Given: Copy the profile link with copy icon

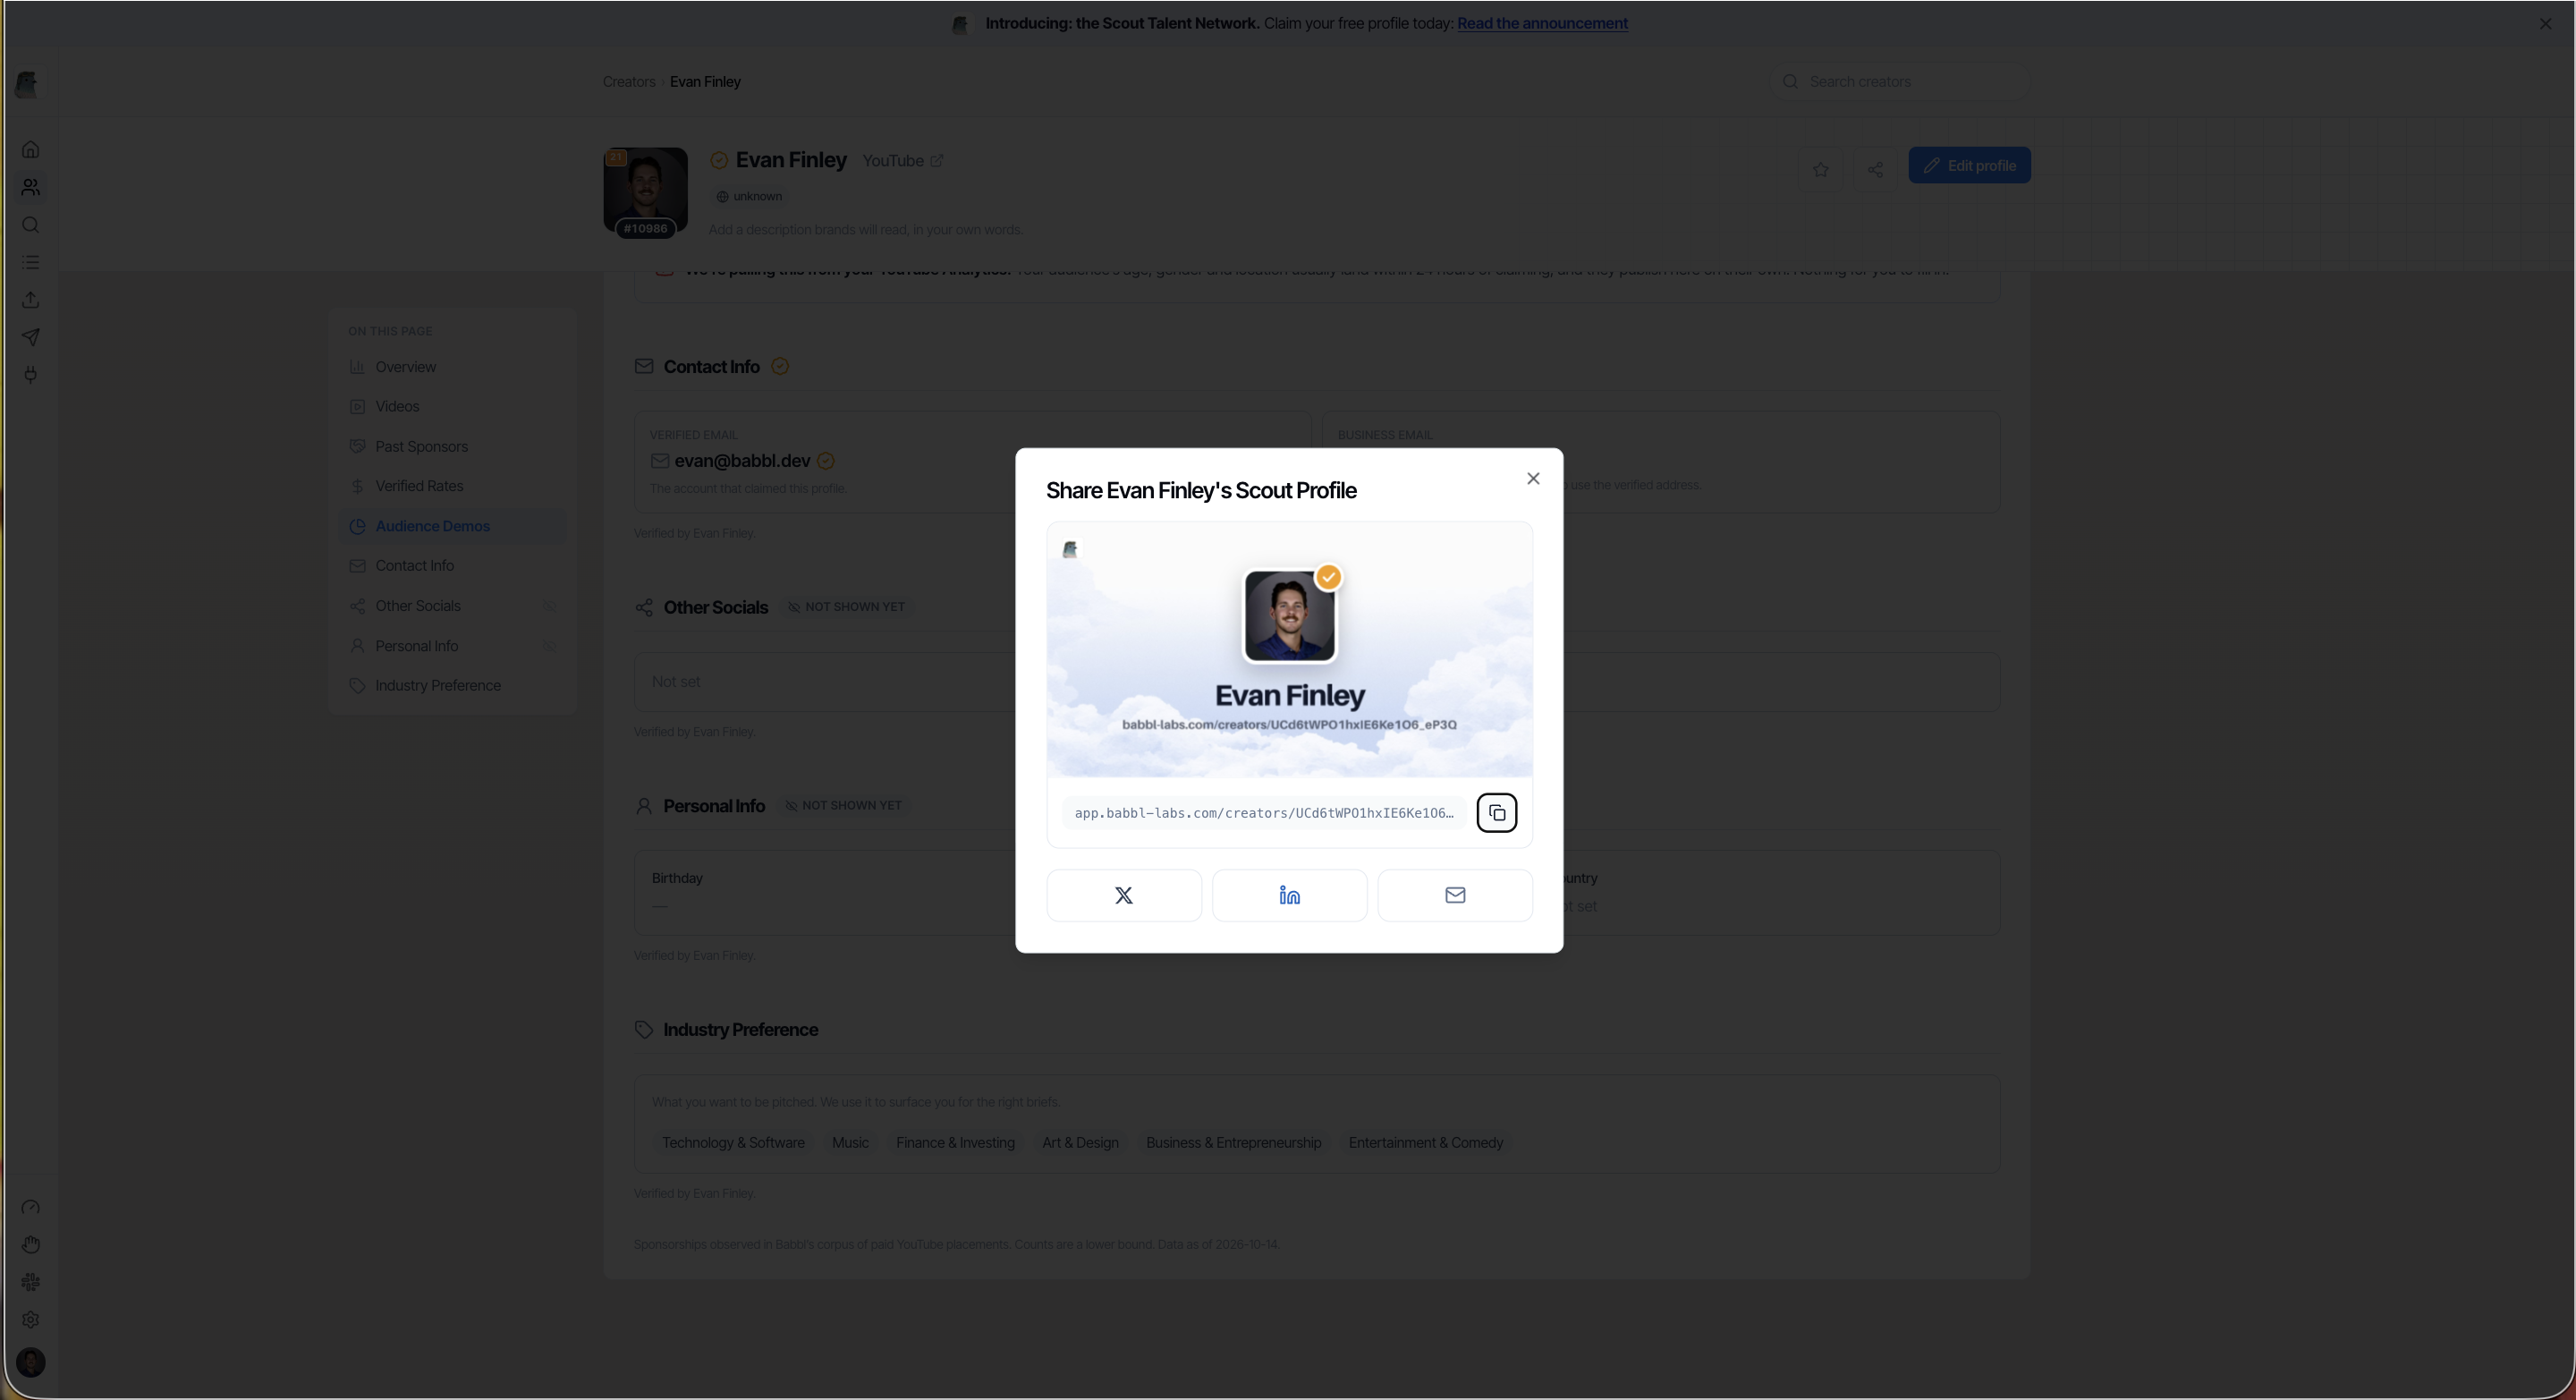Looking at the screenshot, I should 1496,812.
